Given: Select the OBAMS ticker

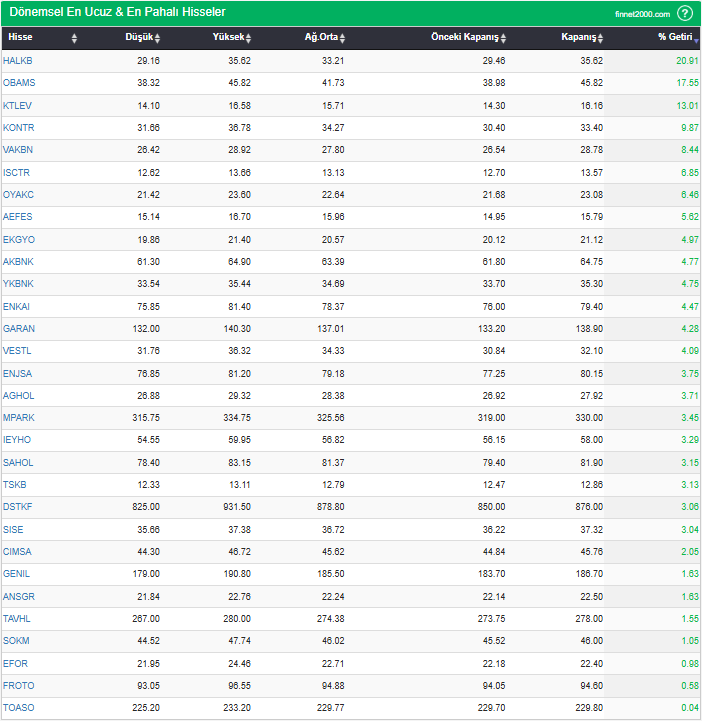Looking at the screenshot, I should (19, 82).
